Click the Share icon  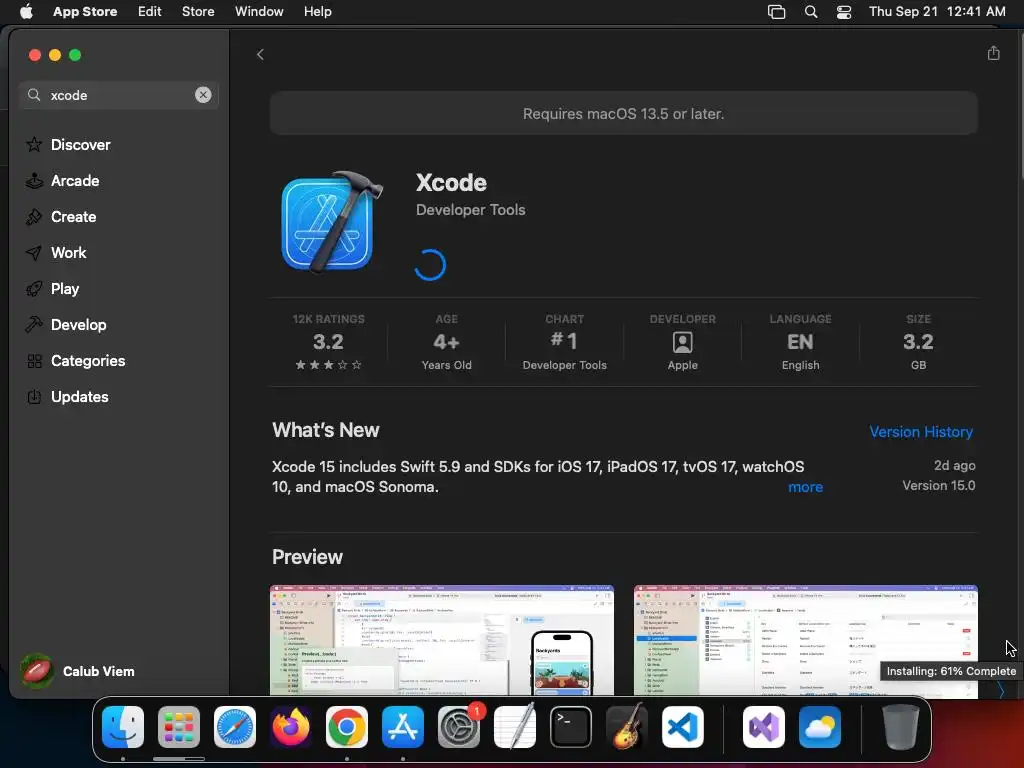point(993,53)
